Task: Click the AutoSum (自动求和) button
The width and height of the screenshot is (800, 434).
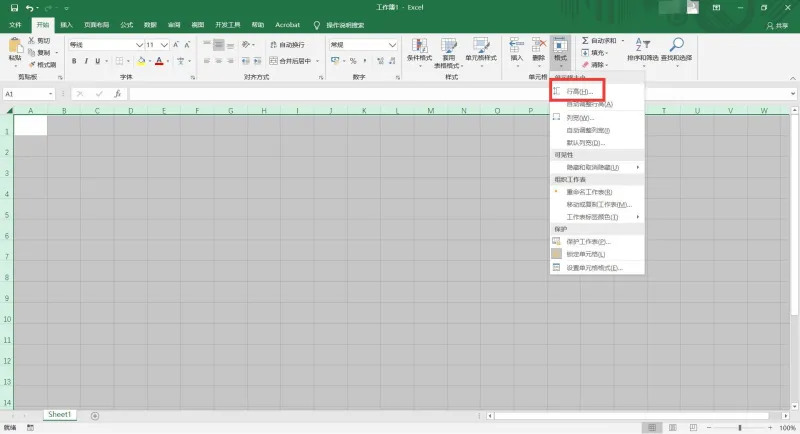Action: (x=599, y=40)
